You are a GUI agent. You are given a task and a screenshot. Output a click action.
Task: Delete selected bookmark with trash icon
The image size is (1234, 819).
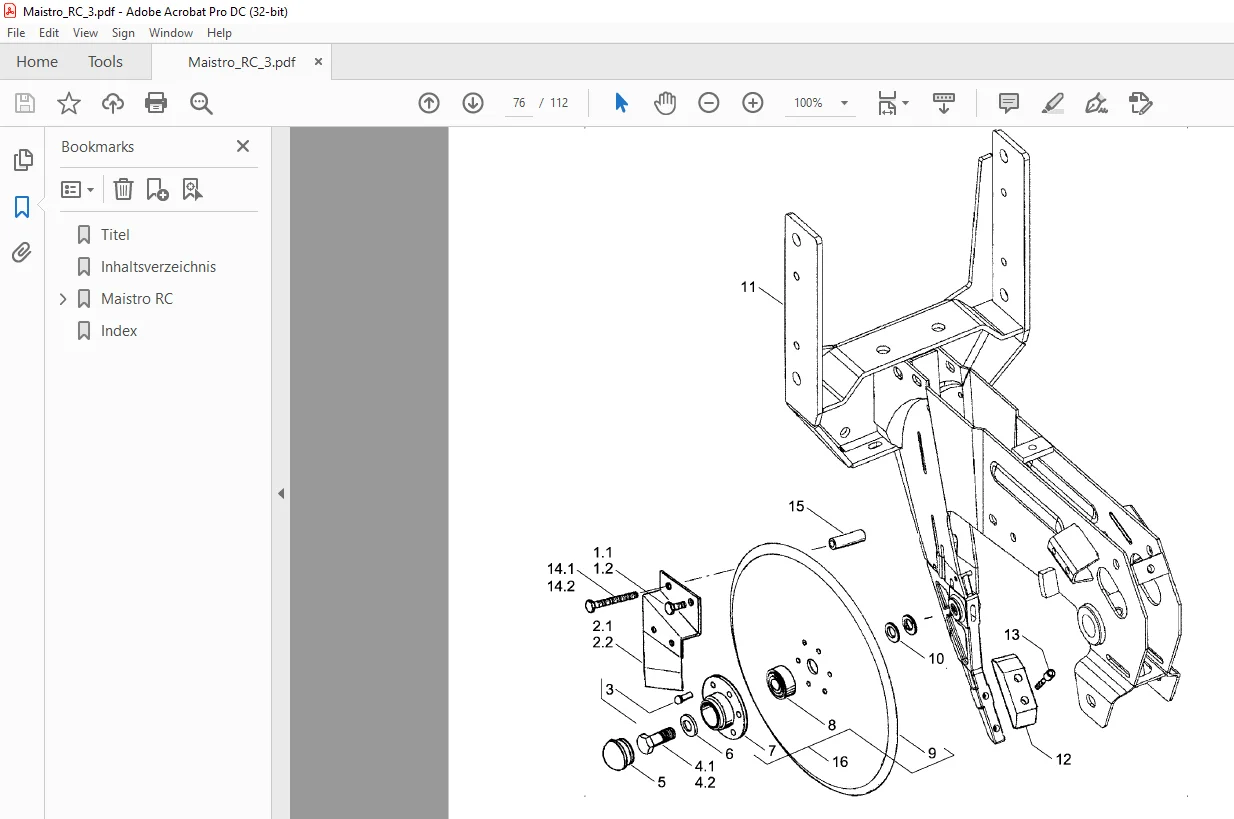click(x=122, y=189)
